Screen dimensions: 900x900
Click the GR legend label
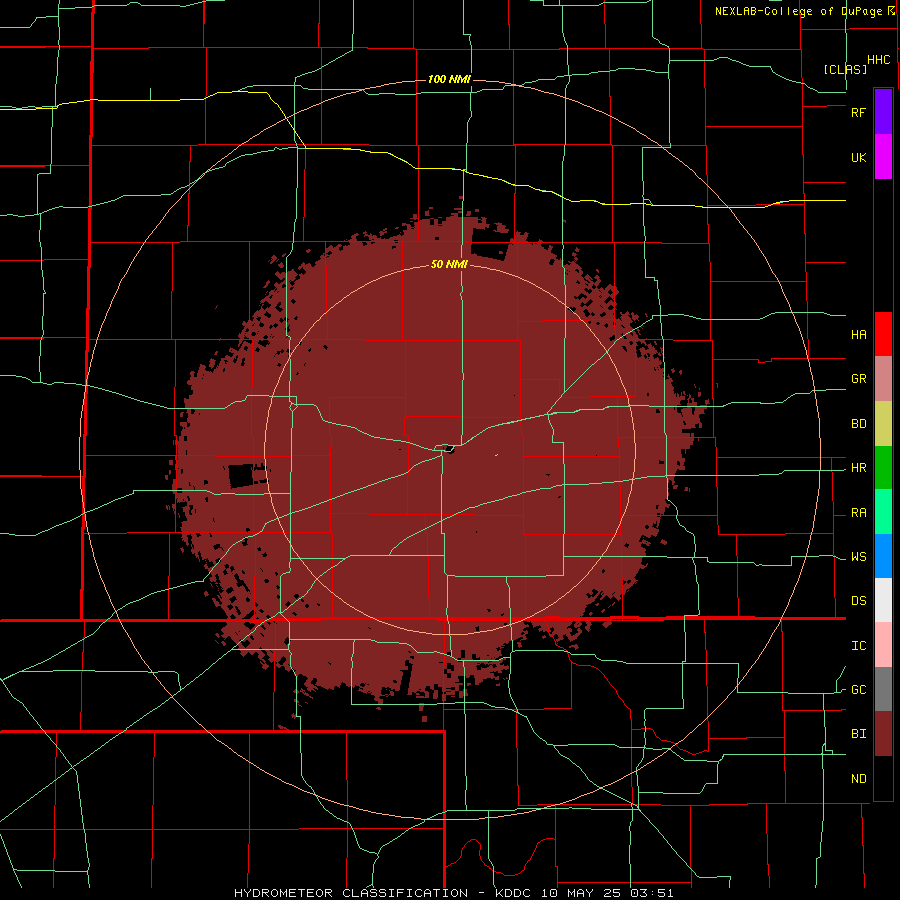(x=859, y=379)
